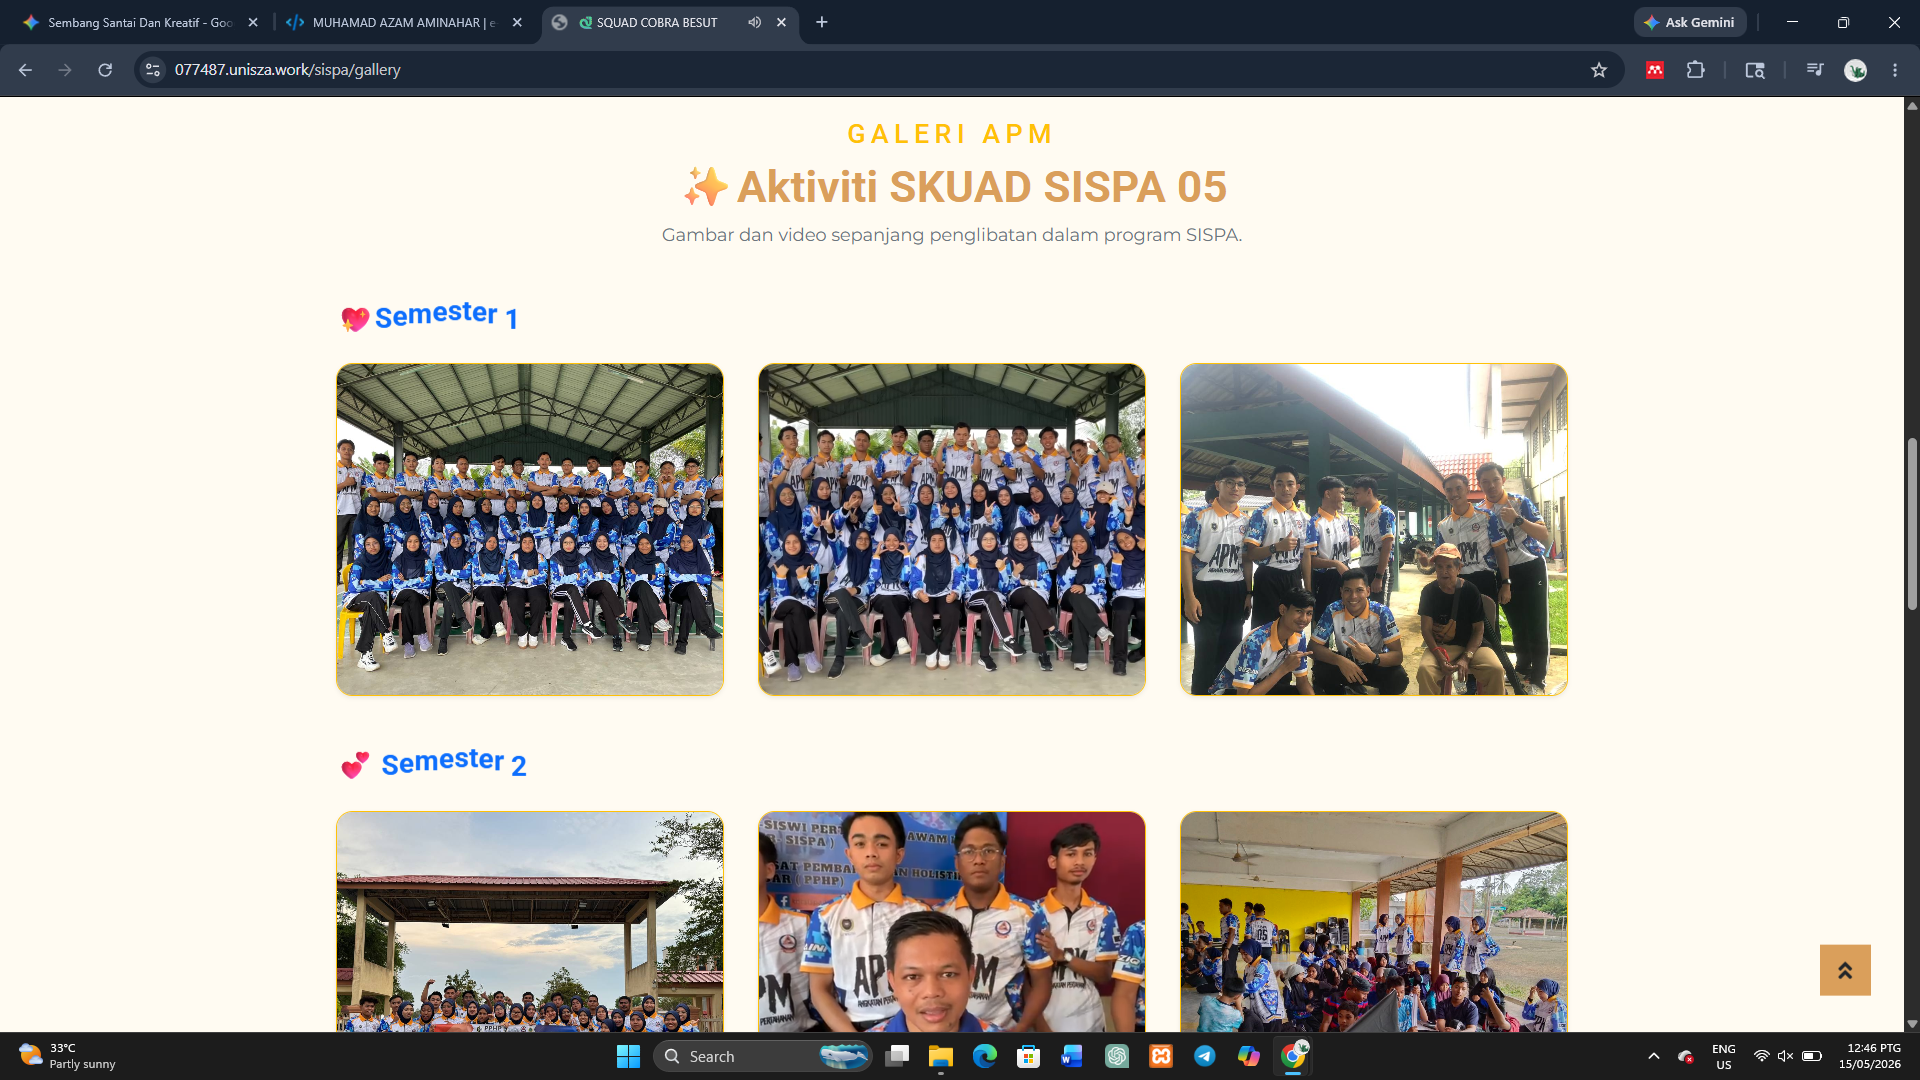Viewport: 1920px width, 1080px height.
Task: Mute audio on SQUAD COBRA BESUT tab
Action: pyautogui.click(x=755, y=22)
